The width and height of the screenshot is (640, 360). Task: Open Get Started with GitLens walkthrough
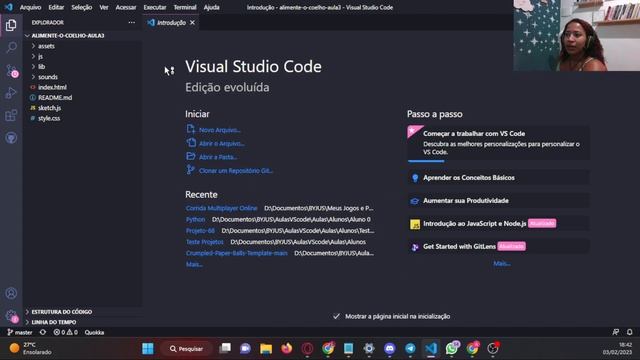[x=498, y=246]
